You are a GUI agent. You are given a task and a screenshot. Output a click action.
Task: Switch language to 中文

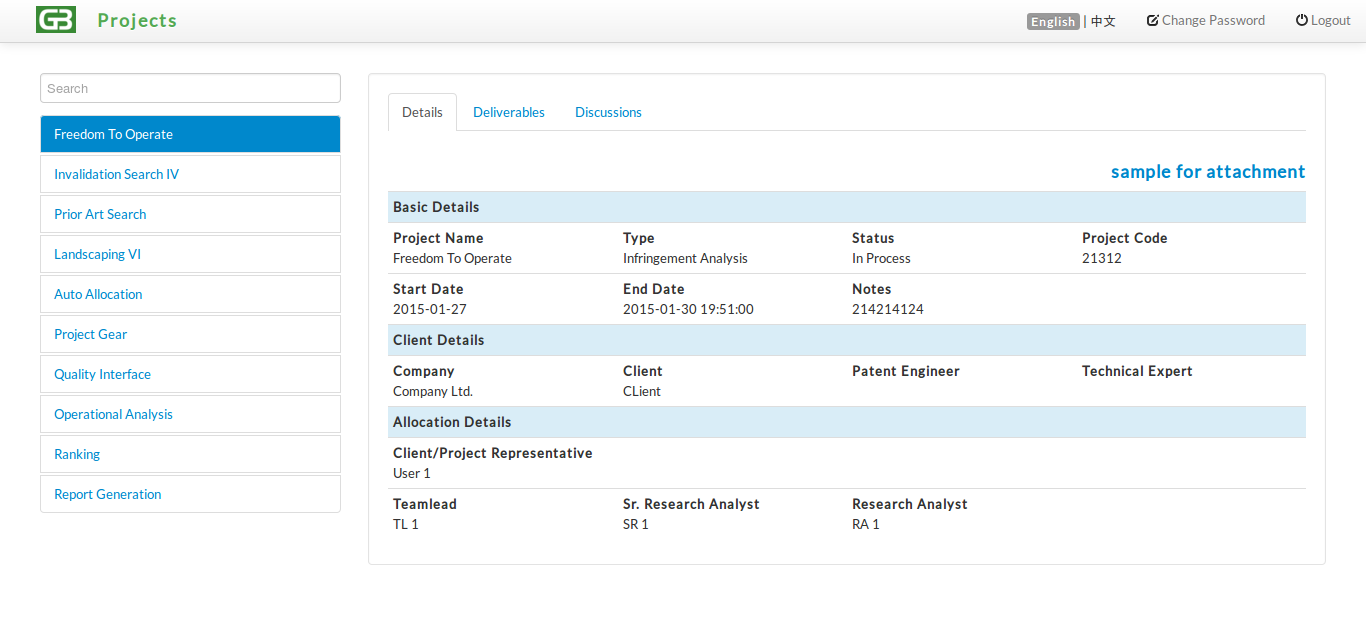pos(1103,21)
